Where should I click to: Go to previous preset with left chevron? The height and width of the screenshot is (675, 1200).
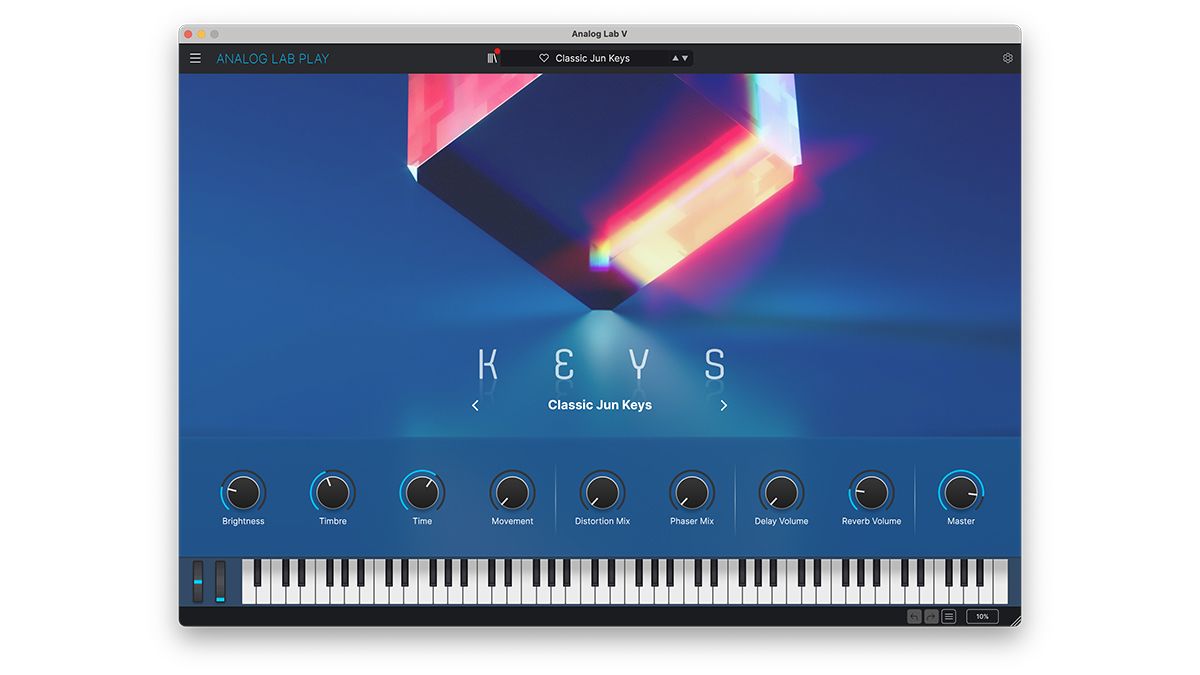click(x=475, y=405)
